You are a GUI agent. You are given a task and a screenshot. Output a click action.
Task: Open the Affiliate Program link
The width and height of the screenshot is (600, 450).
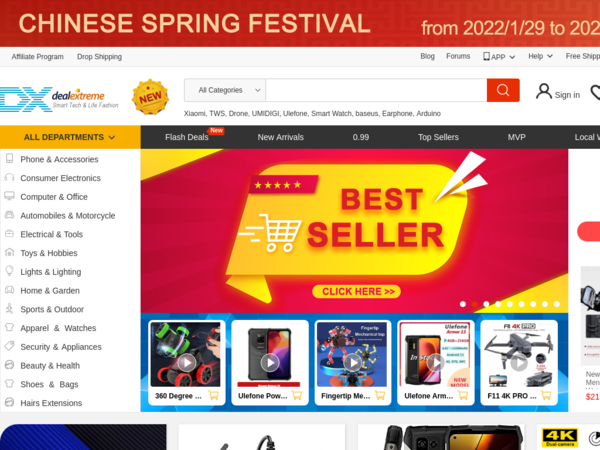pos(38,57)
